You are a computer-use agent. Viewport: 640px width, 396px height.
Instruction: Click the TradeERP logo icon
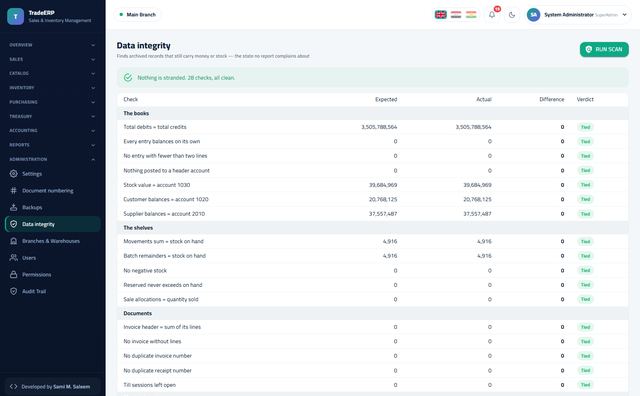tap(16, 16)
